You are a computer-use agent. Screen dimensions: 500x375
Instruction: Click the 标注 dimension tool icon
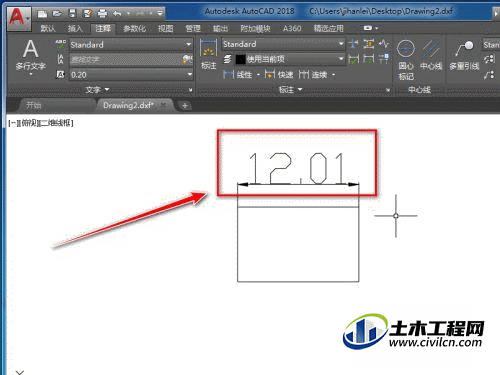pyautogui.click(x=209, y=54)
